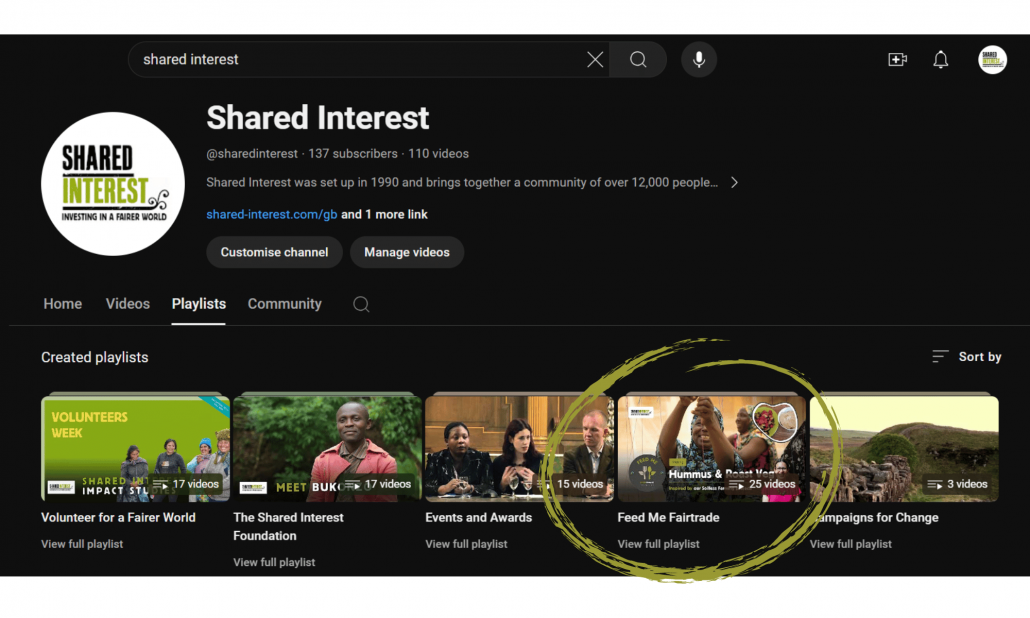The height and width of the screenshot is (618, 1030).
Task: Click the channel search magnifier icon
Action: click(361, 304)
